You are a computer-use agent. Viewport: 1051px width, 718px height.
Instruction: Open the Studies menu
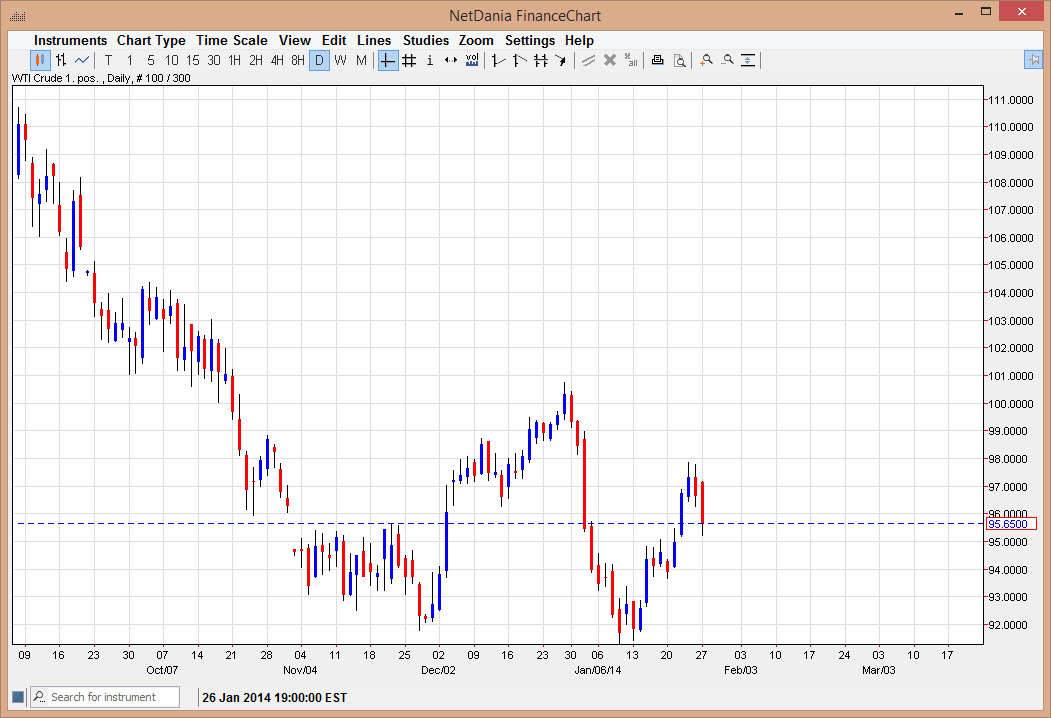click(x=426, y=40)
